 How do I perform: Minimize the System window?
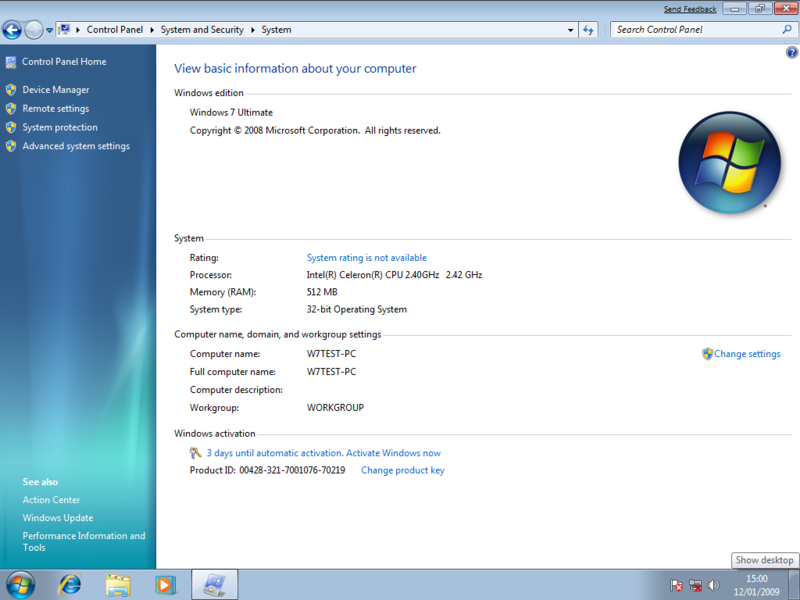[x=735, y=9]
